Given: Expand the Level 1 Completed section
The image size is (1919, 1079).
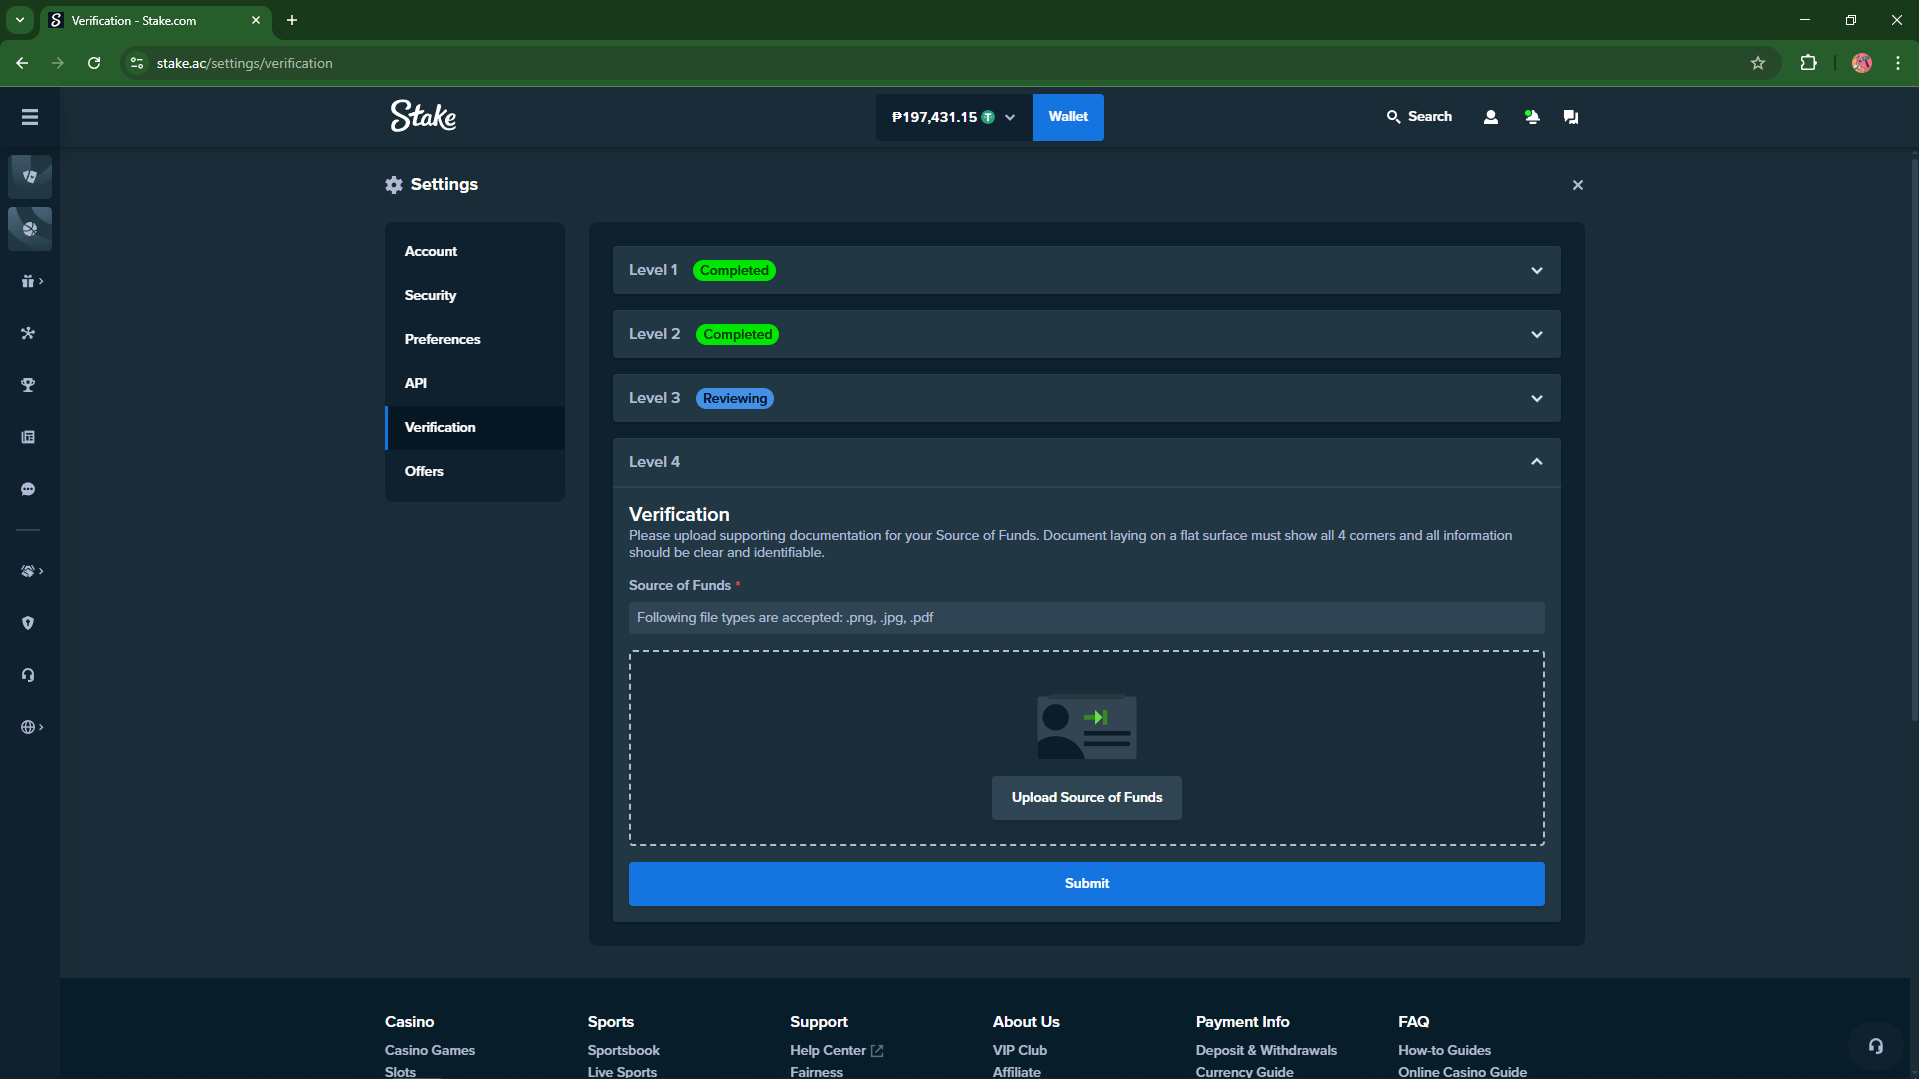Looking at the screenshot, I should [x=1086, y=270].
